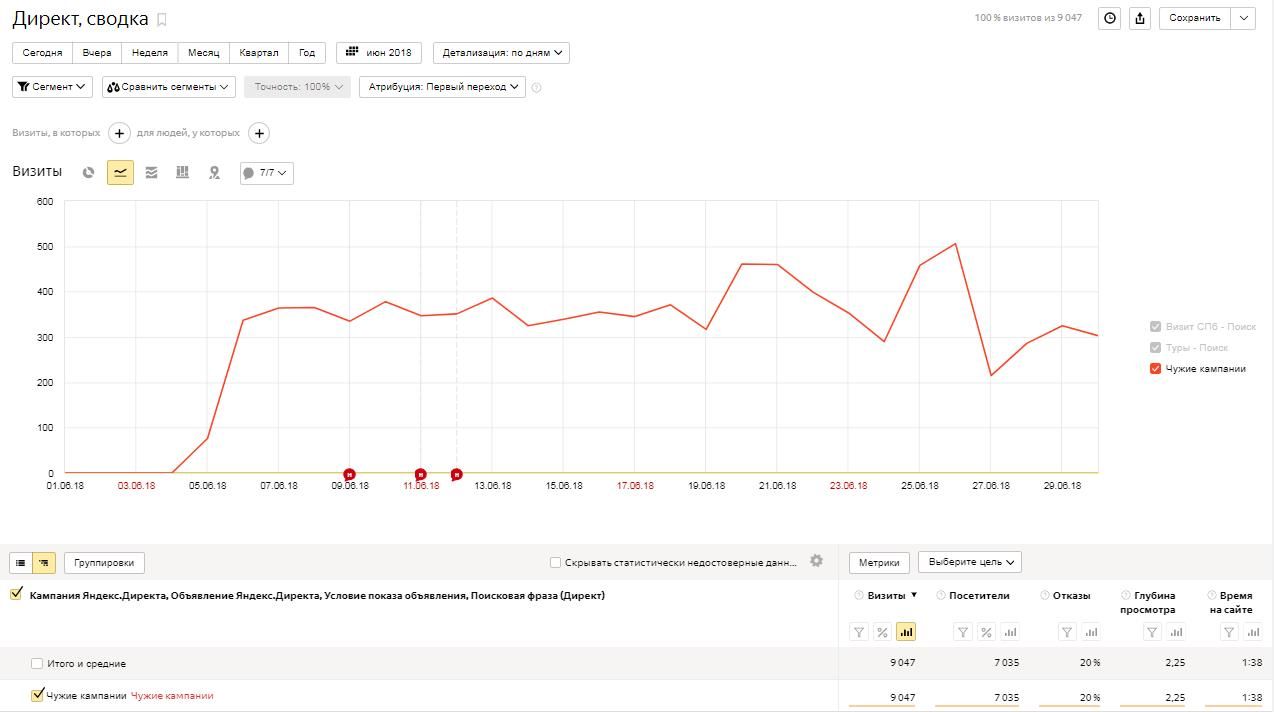Select the Неделя period tab
Viewport: 1274px width, 712px height.
click(x=149, y=53)
